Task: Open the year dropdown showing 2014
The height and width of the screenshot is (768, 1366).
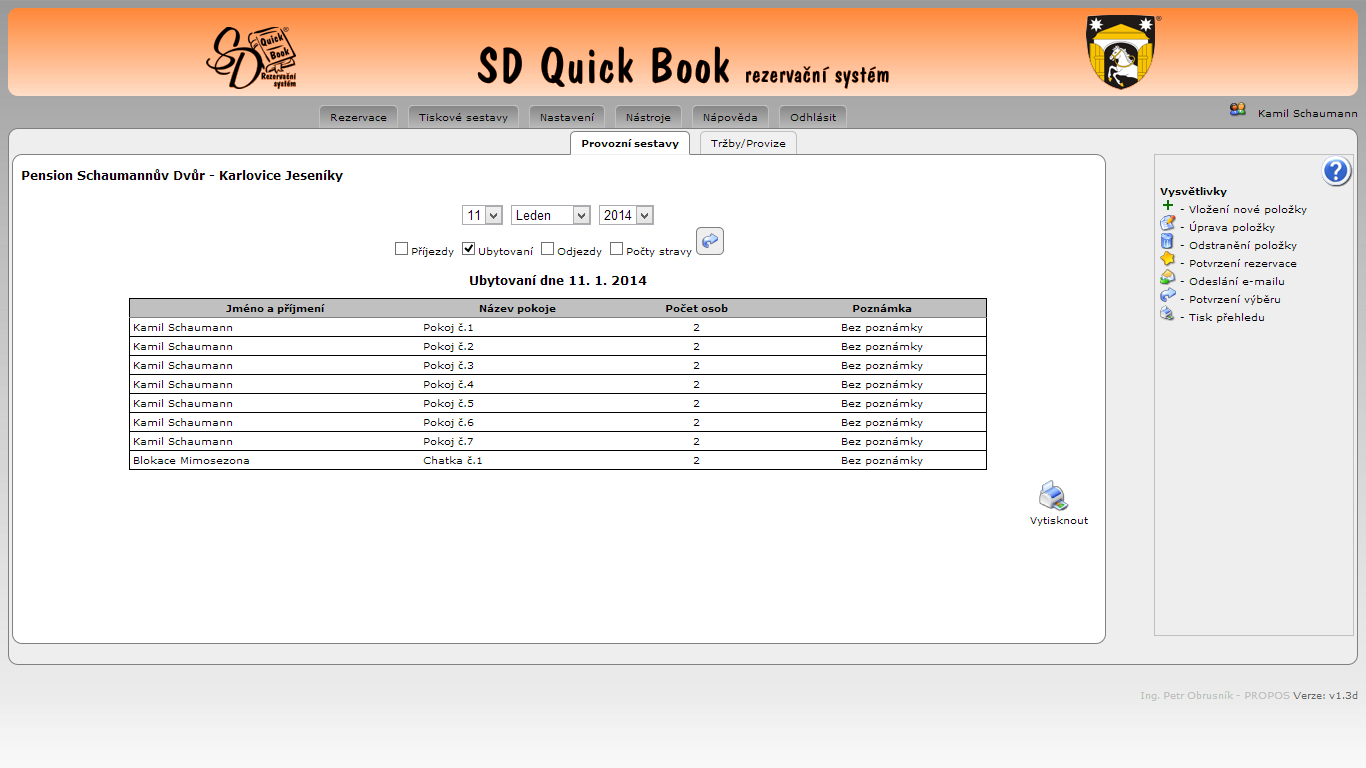Action: coord(626,215)
